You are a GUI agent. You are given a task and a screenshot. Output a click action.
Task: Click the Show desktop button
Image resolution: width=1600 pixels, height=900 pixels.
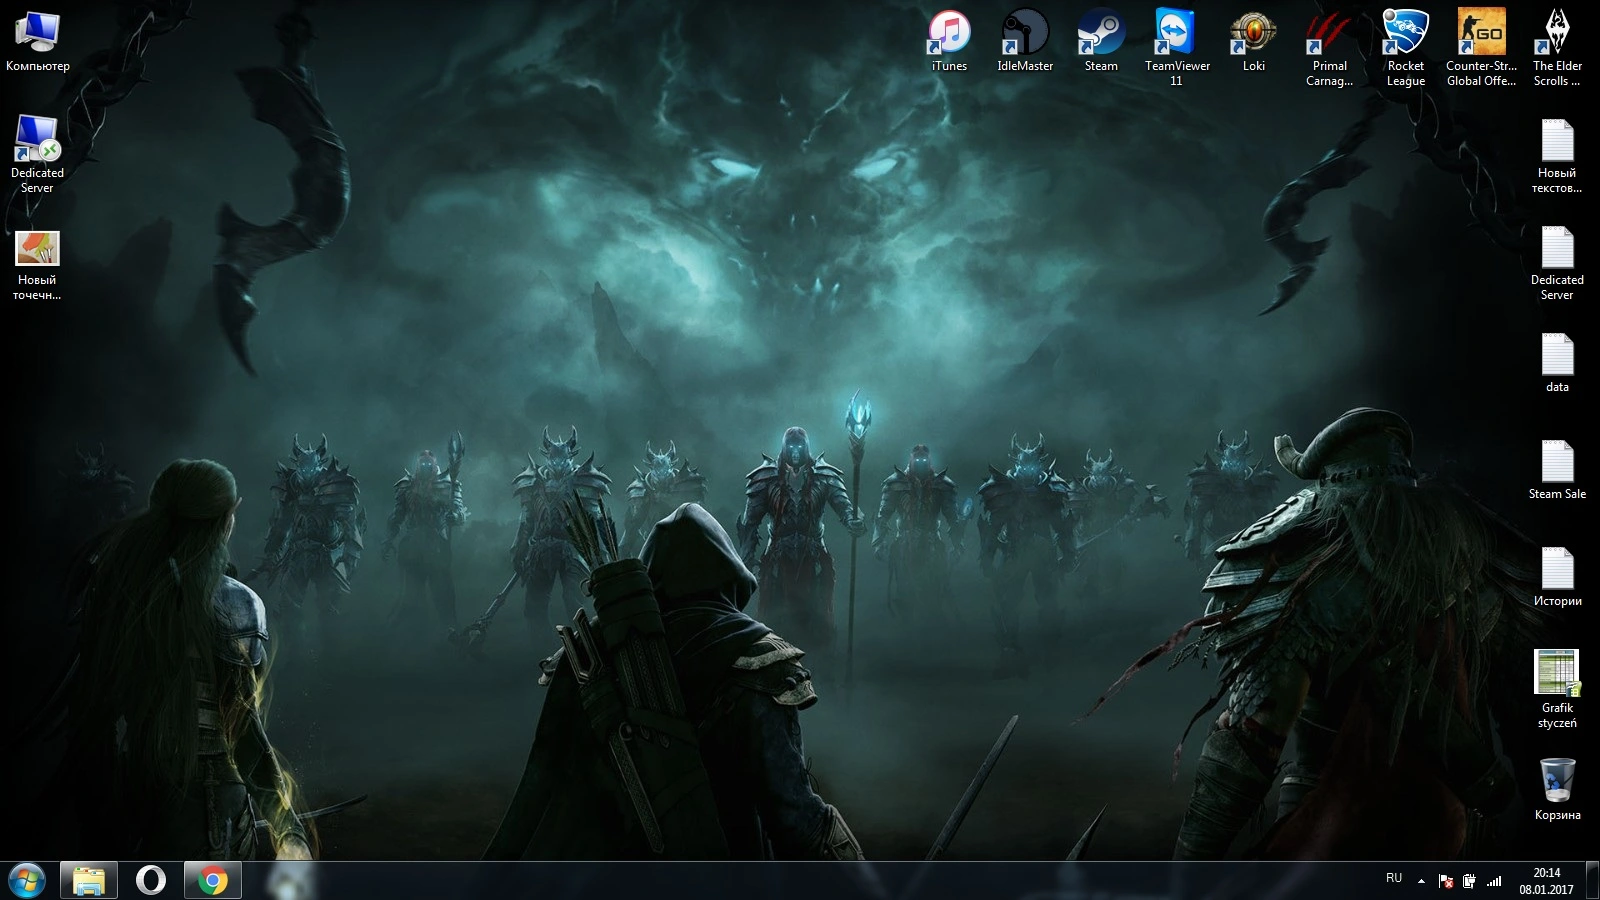pos(1592,880)
